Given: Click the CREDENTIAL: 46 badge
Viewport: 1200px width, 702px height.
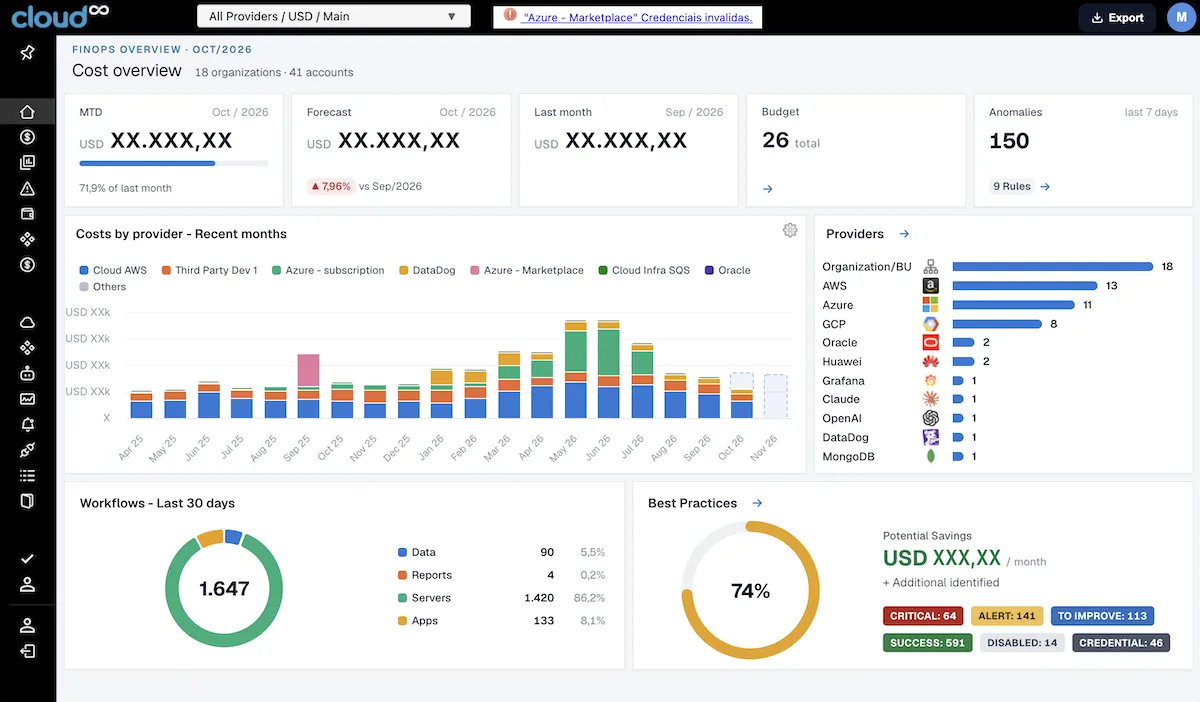Looking at the screenshot, I should click(x=1121, y=643).
